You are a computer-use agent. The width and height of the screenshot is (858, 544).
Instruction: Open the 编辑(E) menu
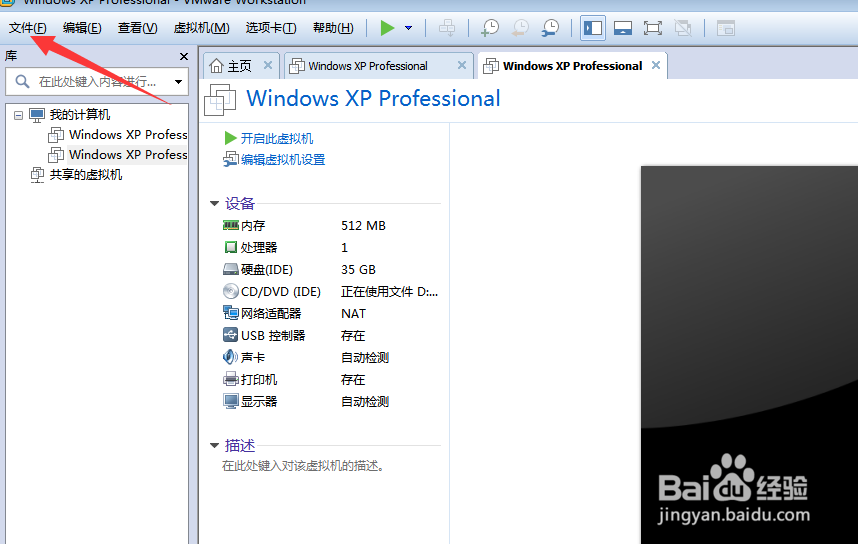pos(82,28)
